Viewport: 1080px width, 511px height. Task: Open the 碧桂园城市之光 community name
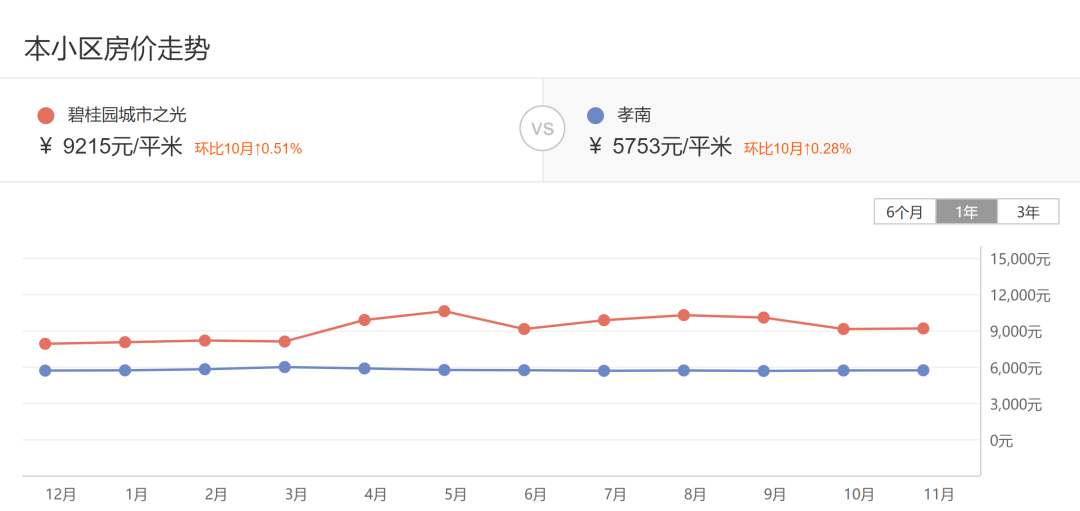click(x=127, y=115)
